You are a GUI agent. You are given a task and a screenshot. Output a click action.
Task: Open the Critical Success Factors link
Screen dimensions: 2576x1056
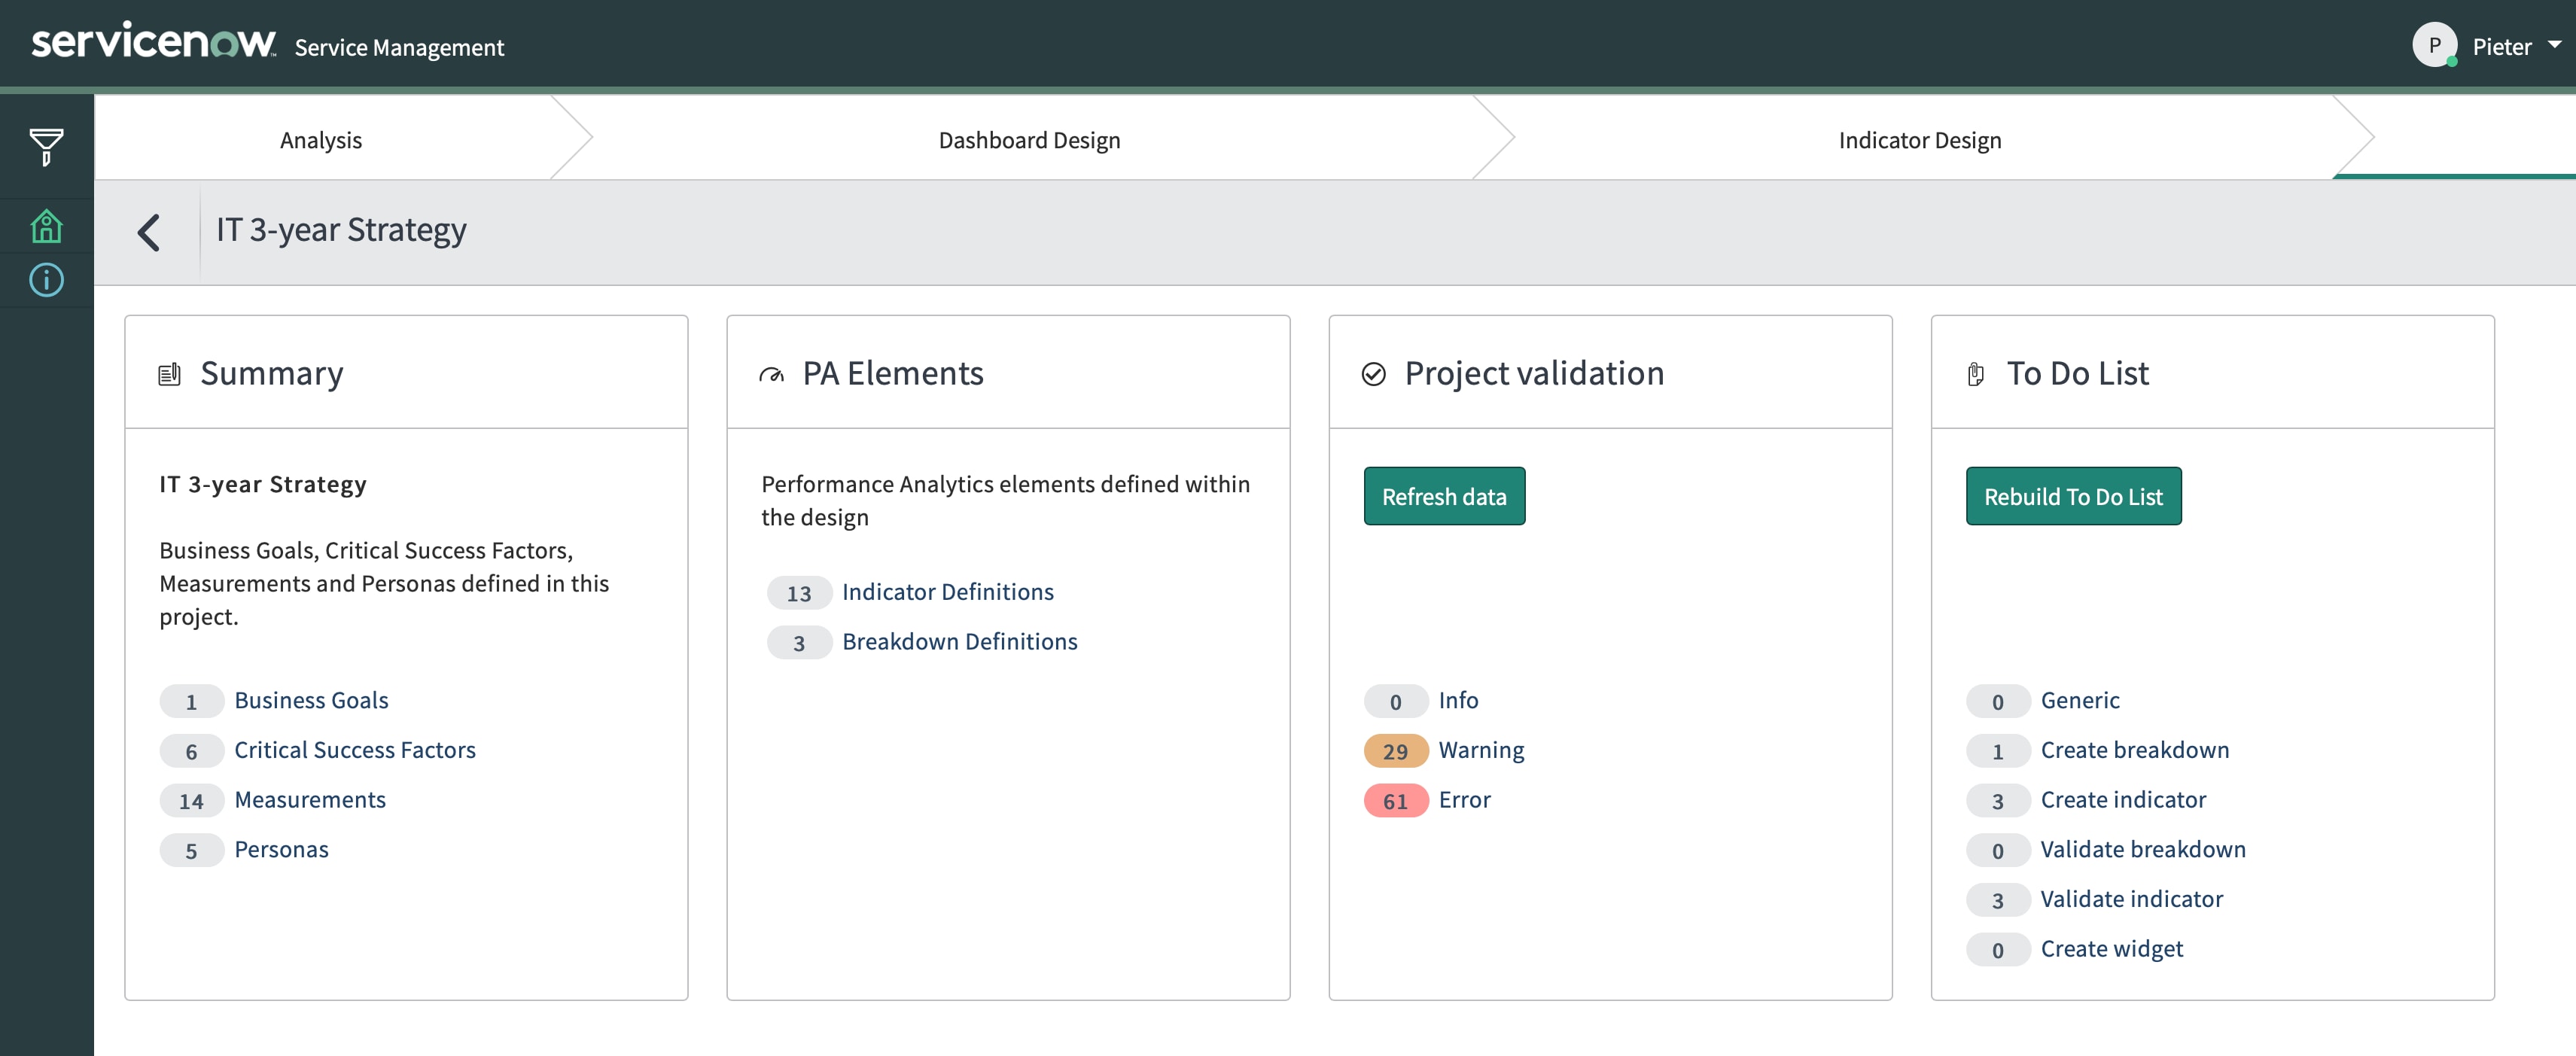pyautogui.click(x=354, y=749)
